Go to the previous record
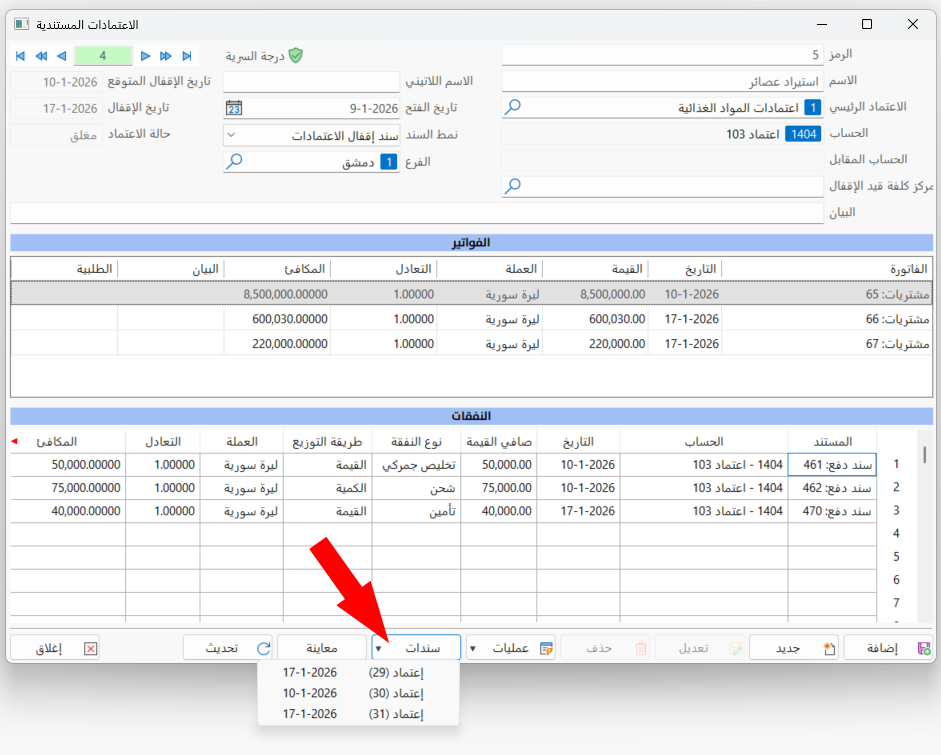Screen dimensions: 941x755 [61, 56]
